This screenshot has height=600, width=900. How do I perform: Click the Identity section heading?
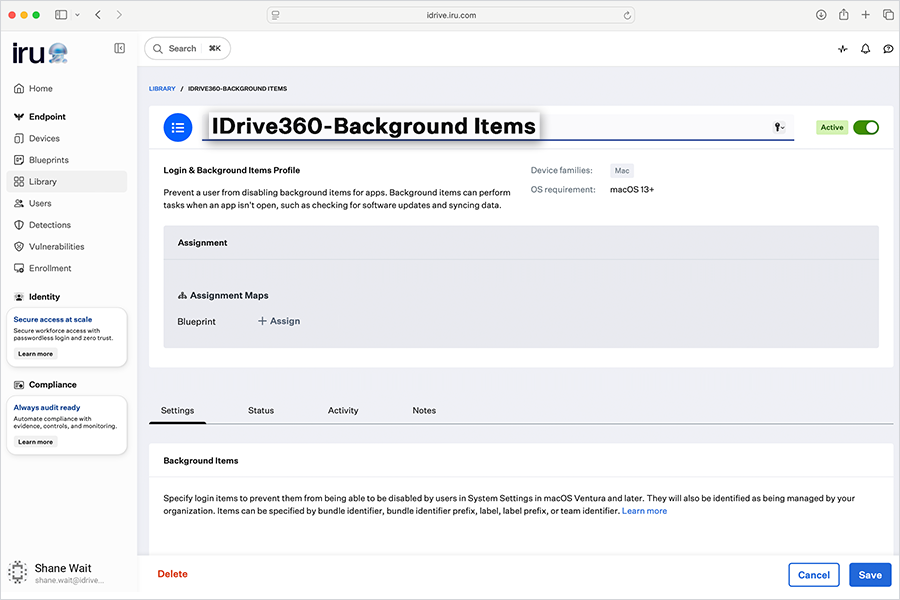tap(44, 297)
